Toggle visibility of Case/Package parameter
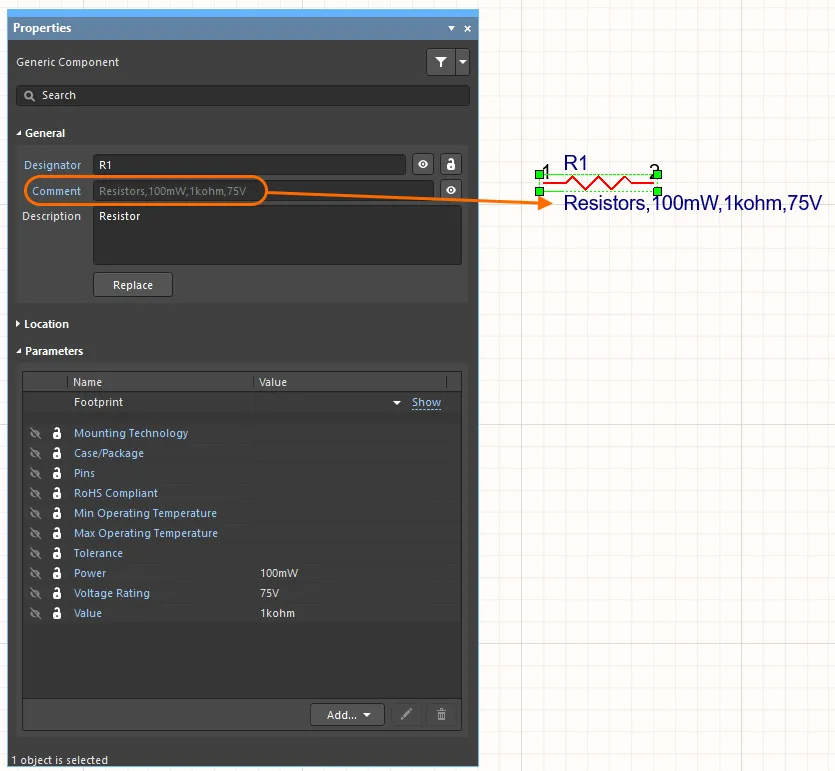Viewport: 835px width, 771px height. point(35,454)
